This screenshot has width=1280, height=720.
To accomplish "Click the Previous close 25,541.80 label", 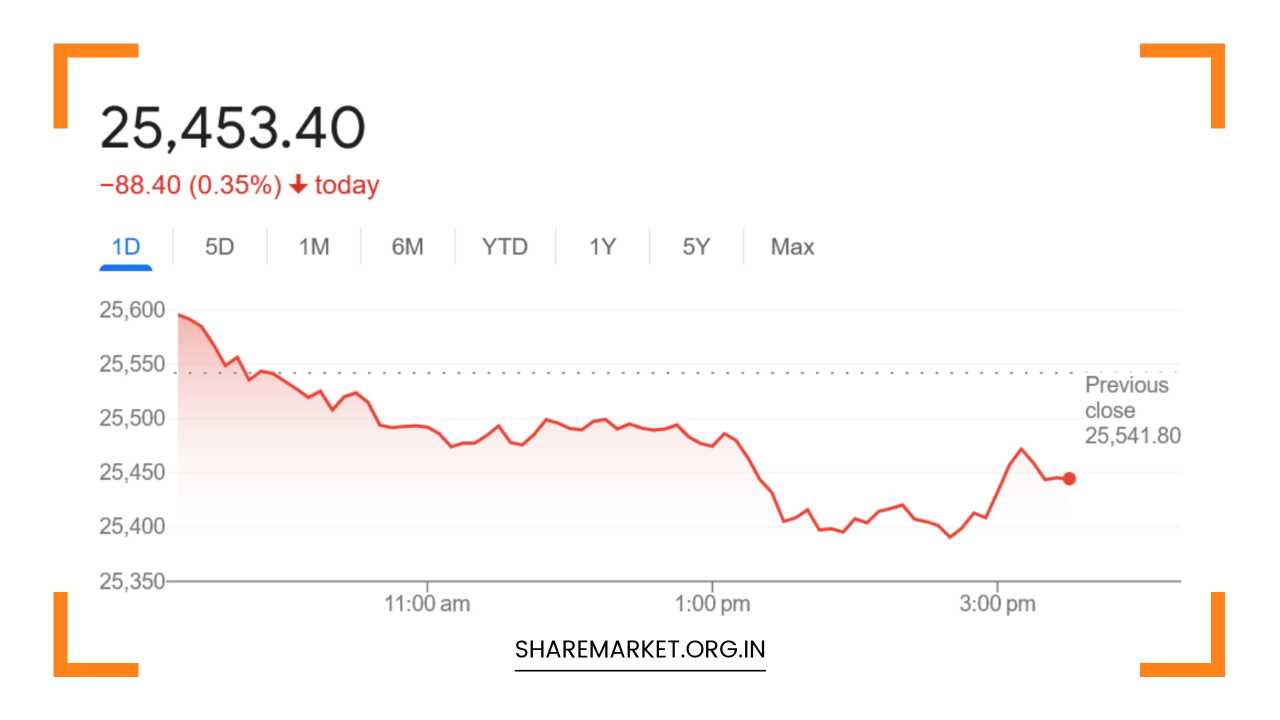I will pyautogui.click(x=1129, y=410).
